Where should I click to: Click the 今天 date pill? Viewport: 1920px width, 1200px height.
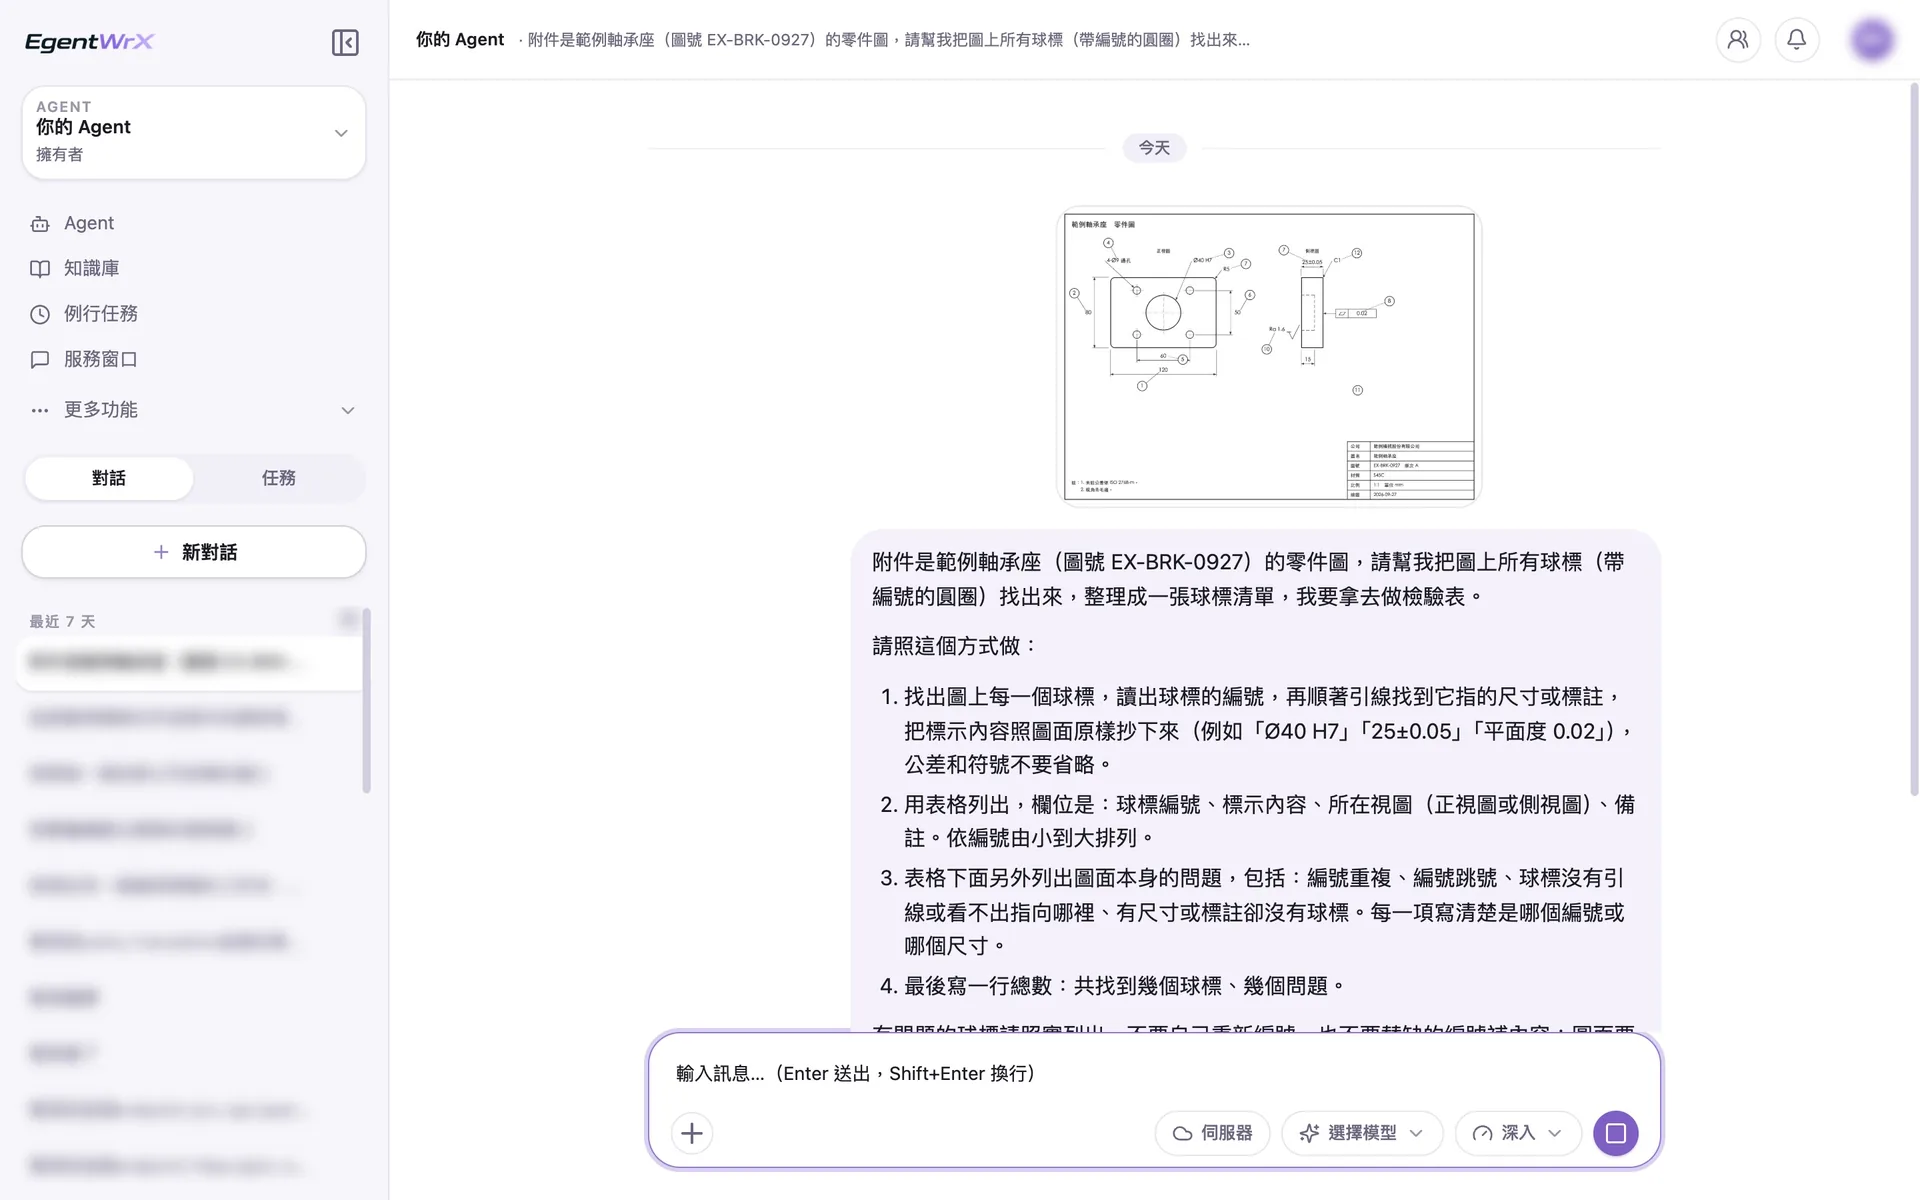(x=1154, y=147)
